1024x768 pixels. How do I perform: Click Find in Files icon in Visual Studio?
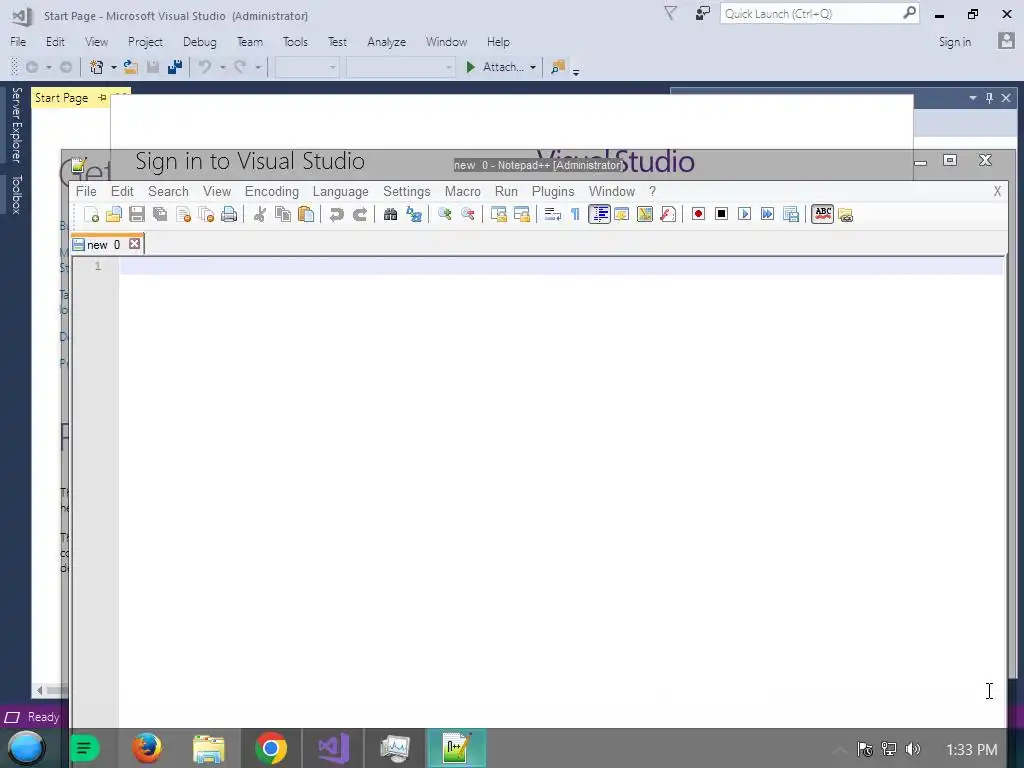pos(558,67)
